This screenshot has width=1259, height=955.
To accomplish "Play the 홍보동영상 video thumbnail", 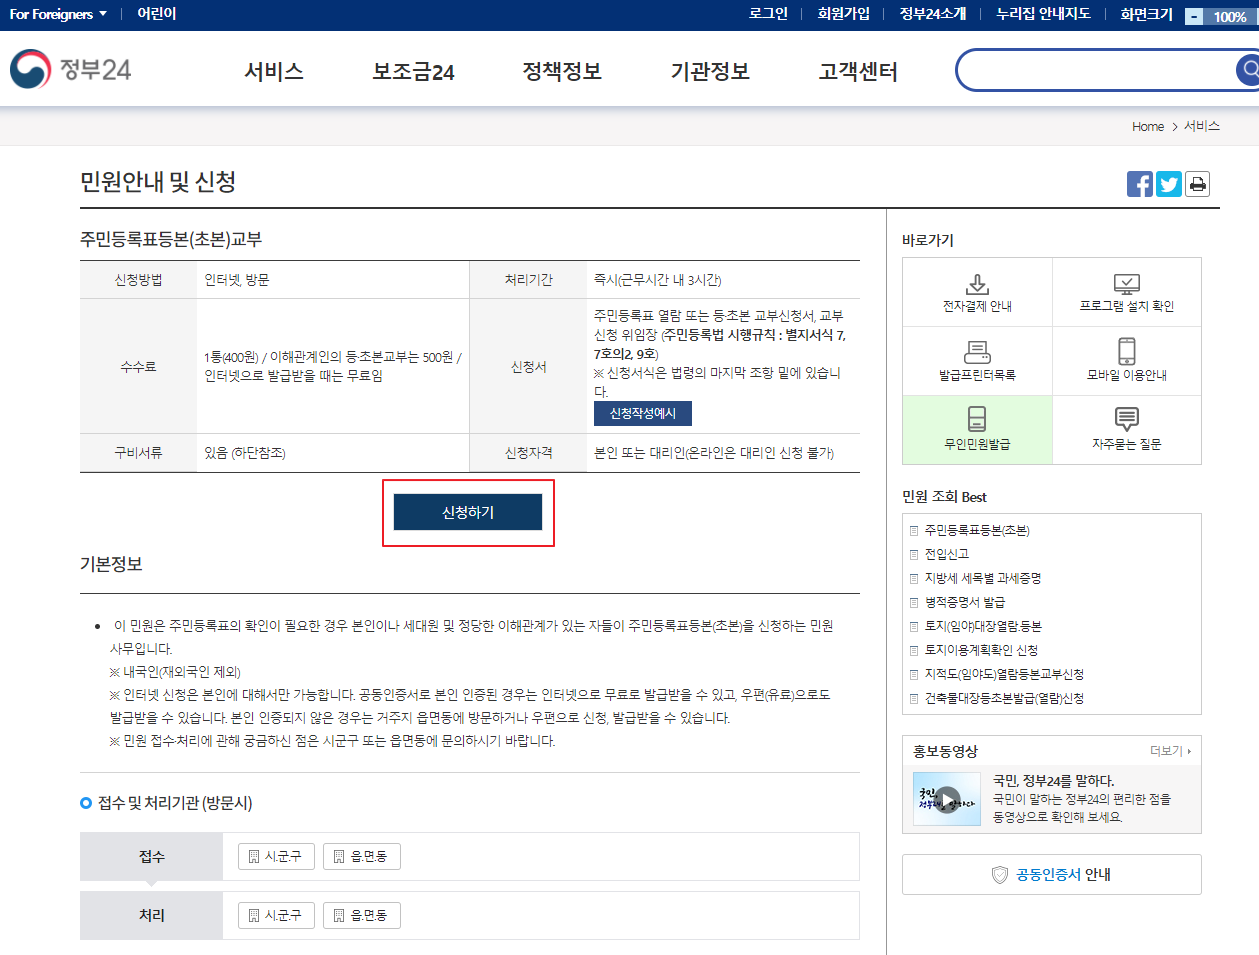I will [947, 798].
